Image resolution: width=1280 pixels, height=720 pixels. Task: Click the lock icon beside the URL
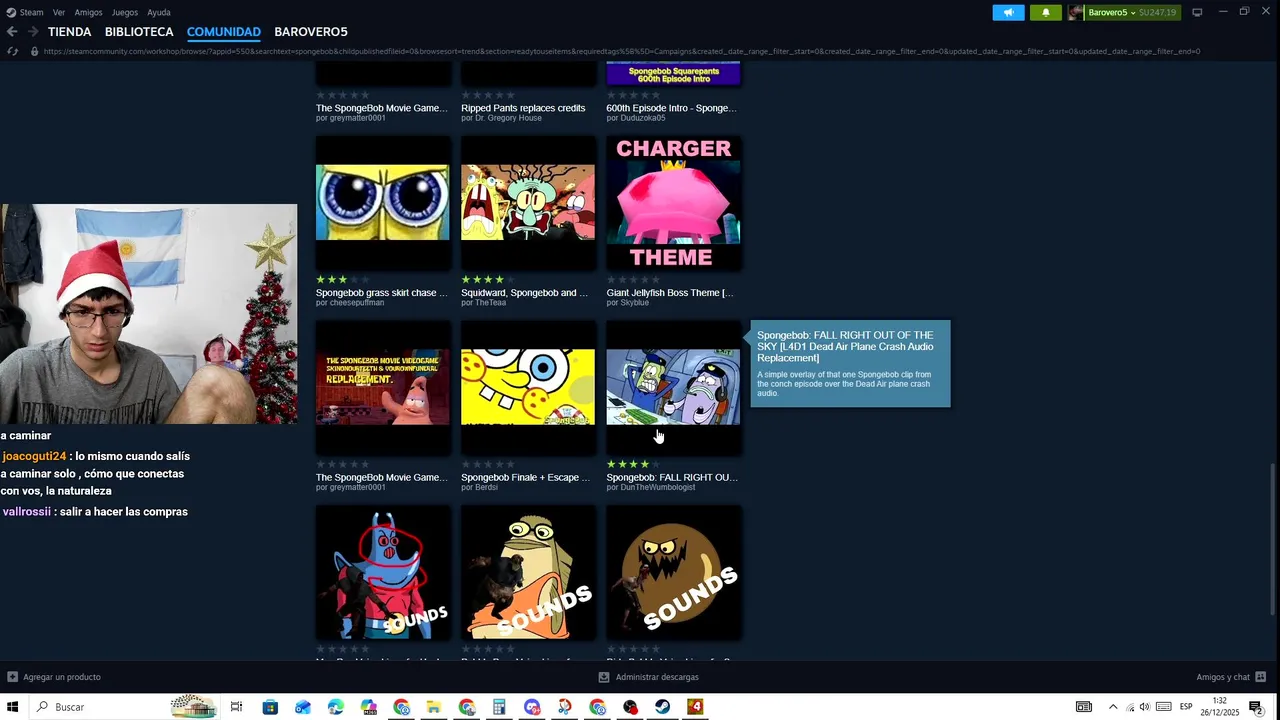tap(35, 51)
